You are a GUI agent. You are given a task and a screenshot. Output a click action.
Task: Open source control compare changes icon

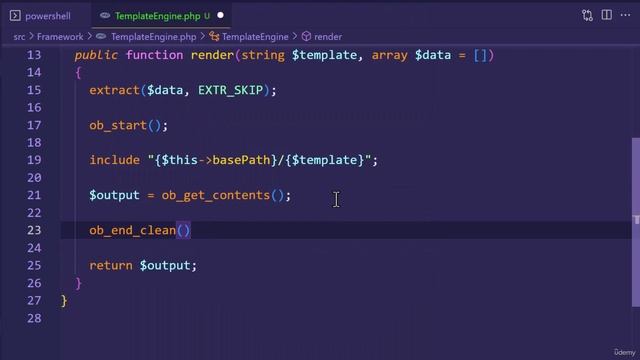click(x=587, y=16)
